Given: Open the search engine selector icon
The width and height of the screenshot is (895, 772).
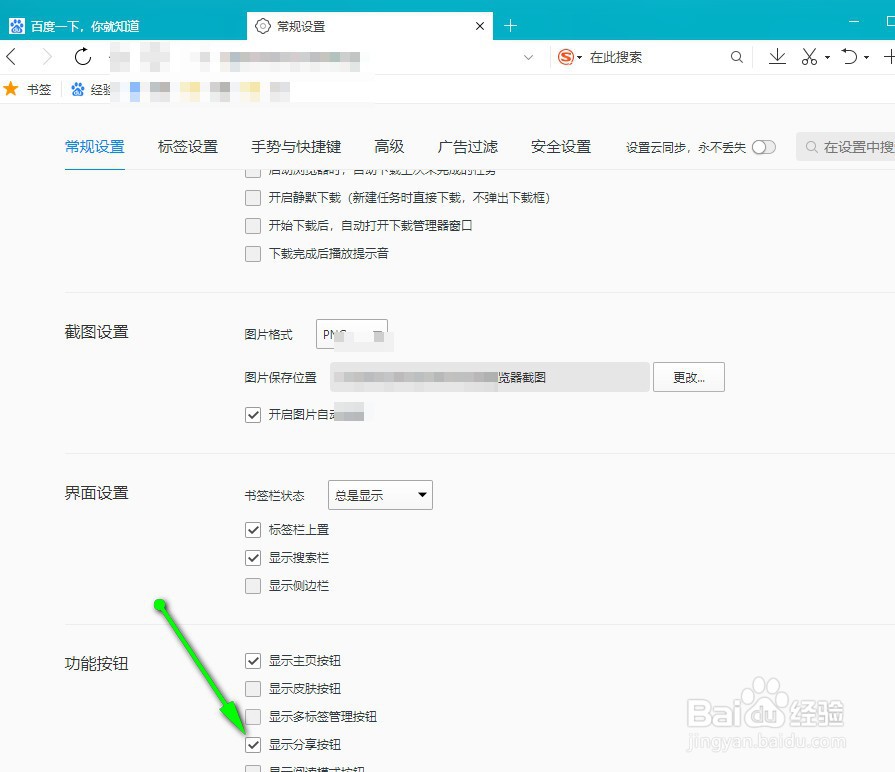Looking at the screenshot, I should click(x=567, y=57).
